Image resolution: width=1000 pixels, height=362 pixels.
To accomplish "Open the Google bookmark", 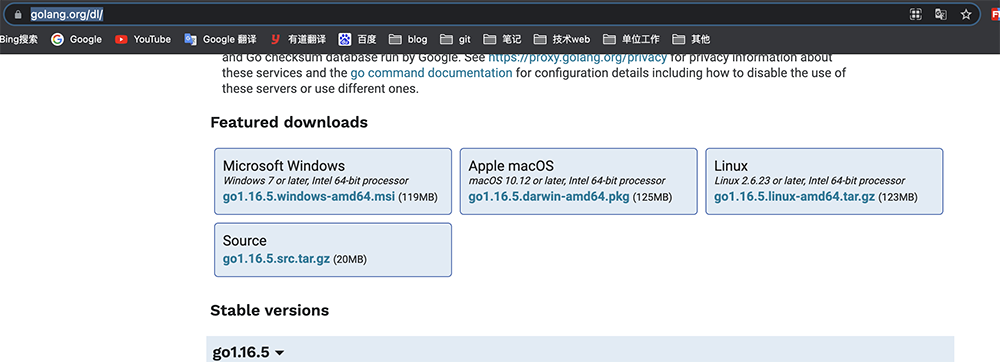I will pyautogui.click(x=77, y=40).
